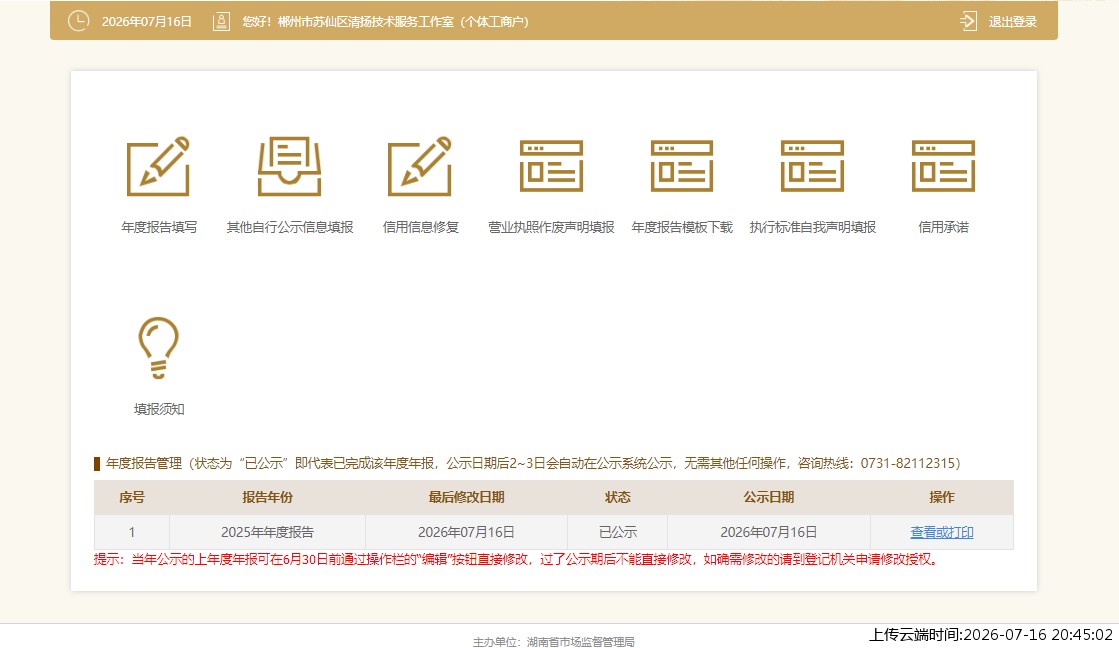Open the 信用承诺 form icon
Image resolution: width=1119 pixels, height=648 pixels.
pyautogui.click(x=943, y=166)
